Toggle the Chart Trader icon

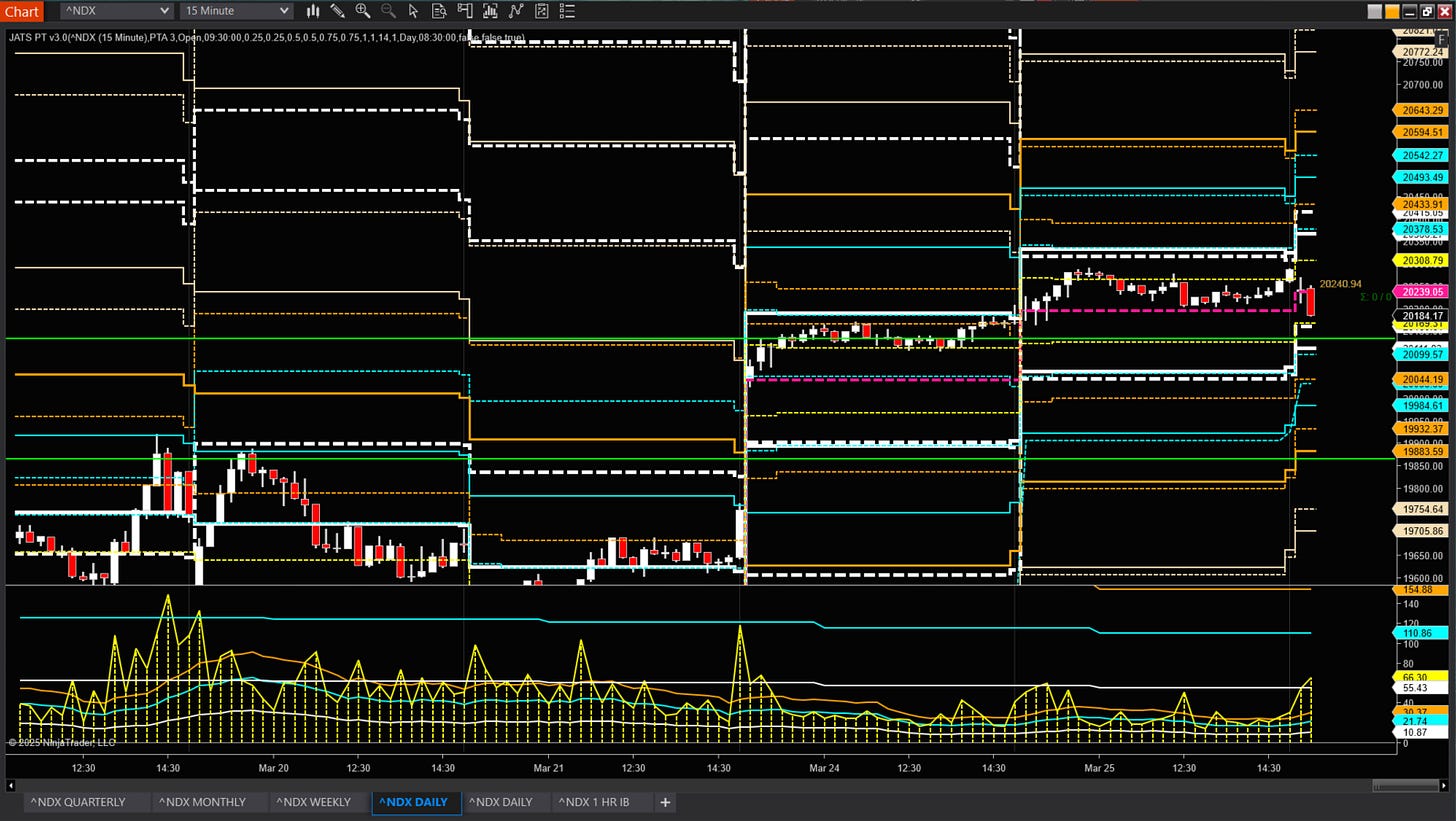[465, 11]
